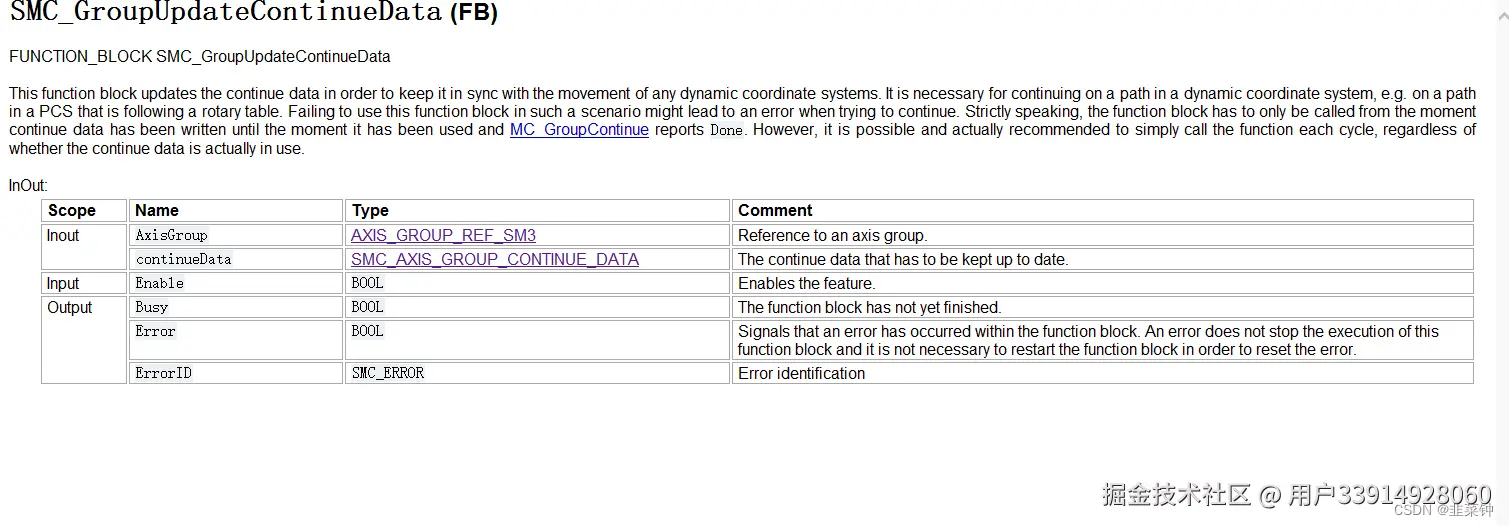The width and height of the screenshot is (1509, 526).
Task: Click the Output scope cell
Action: (x=70, y=308)
